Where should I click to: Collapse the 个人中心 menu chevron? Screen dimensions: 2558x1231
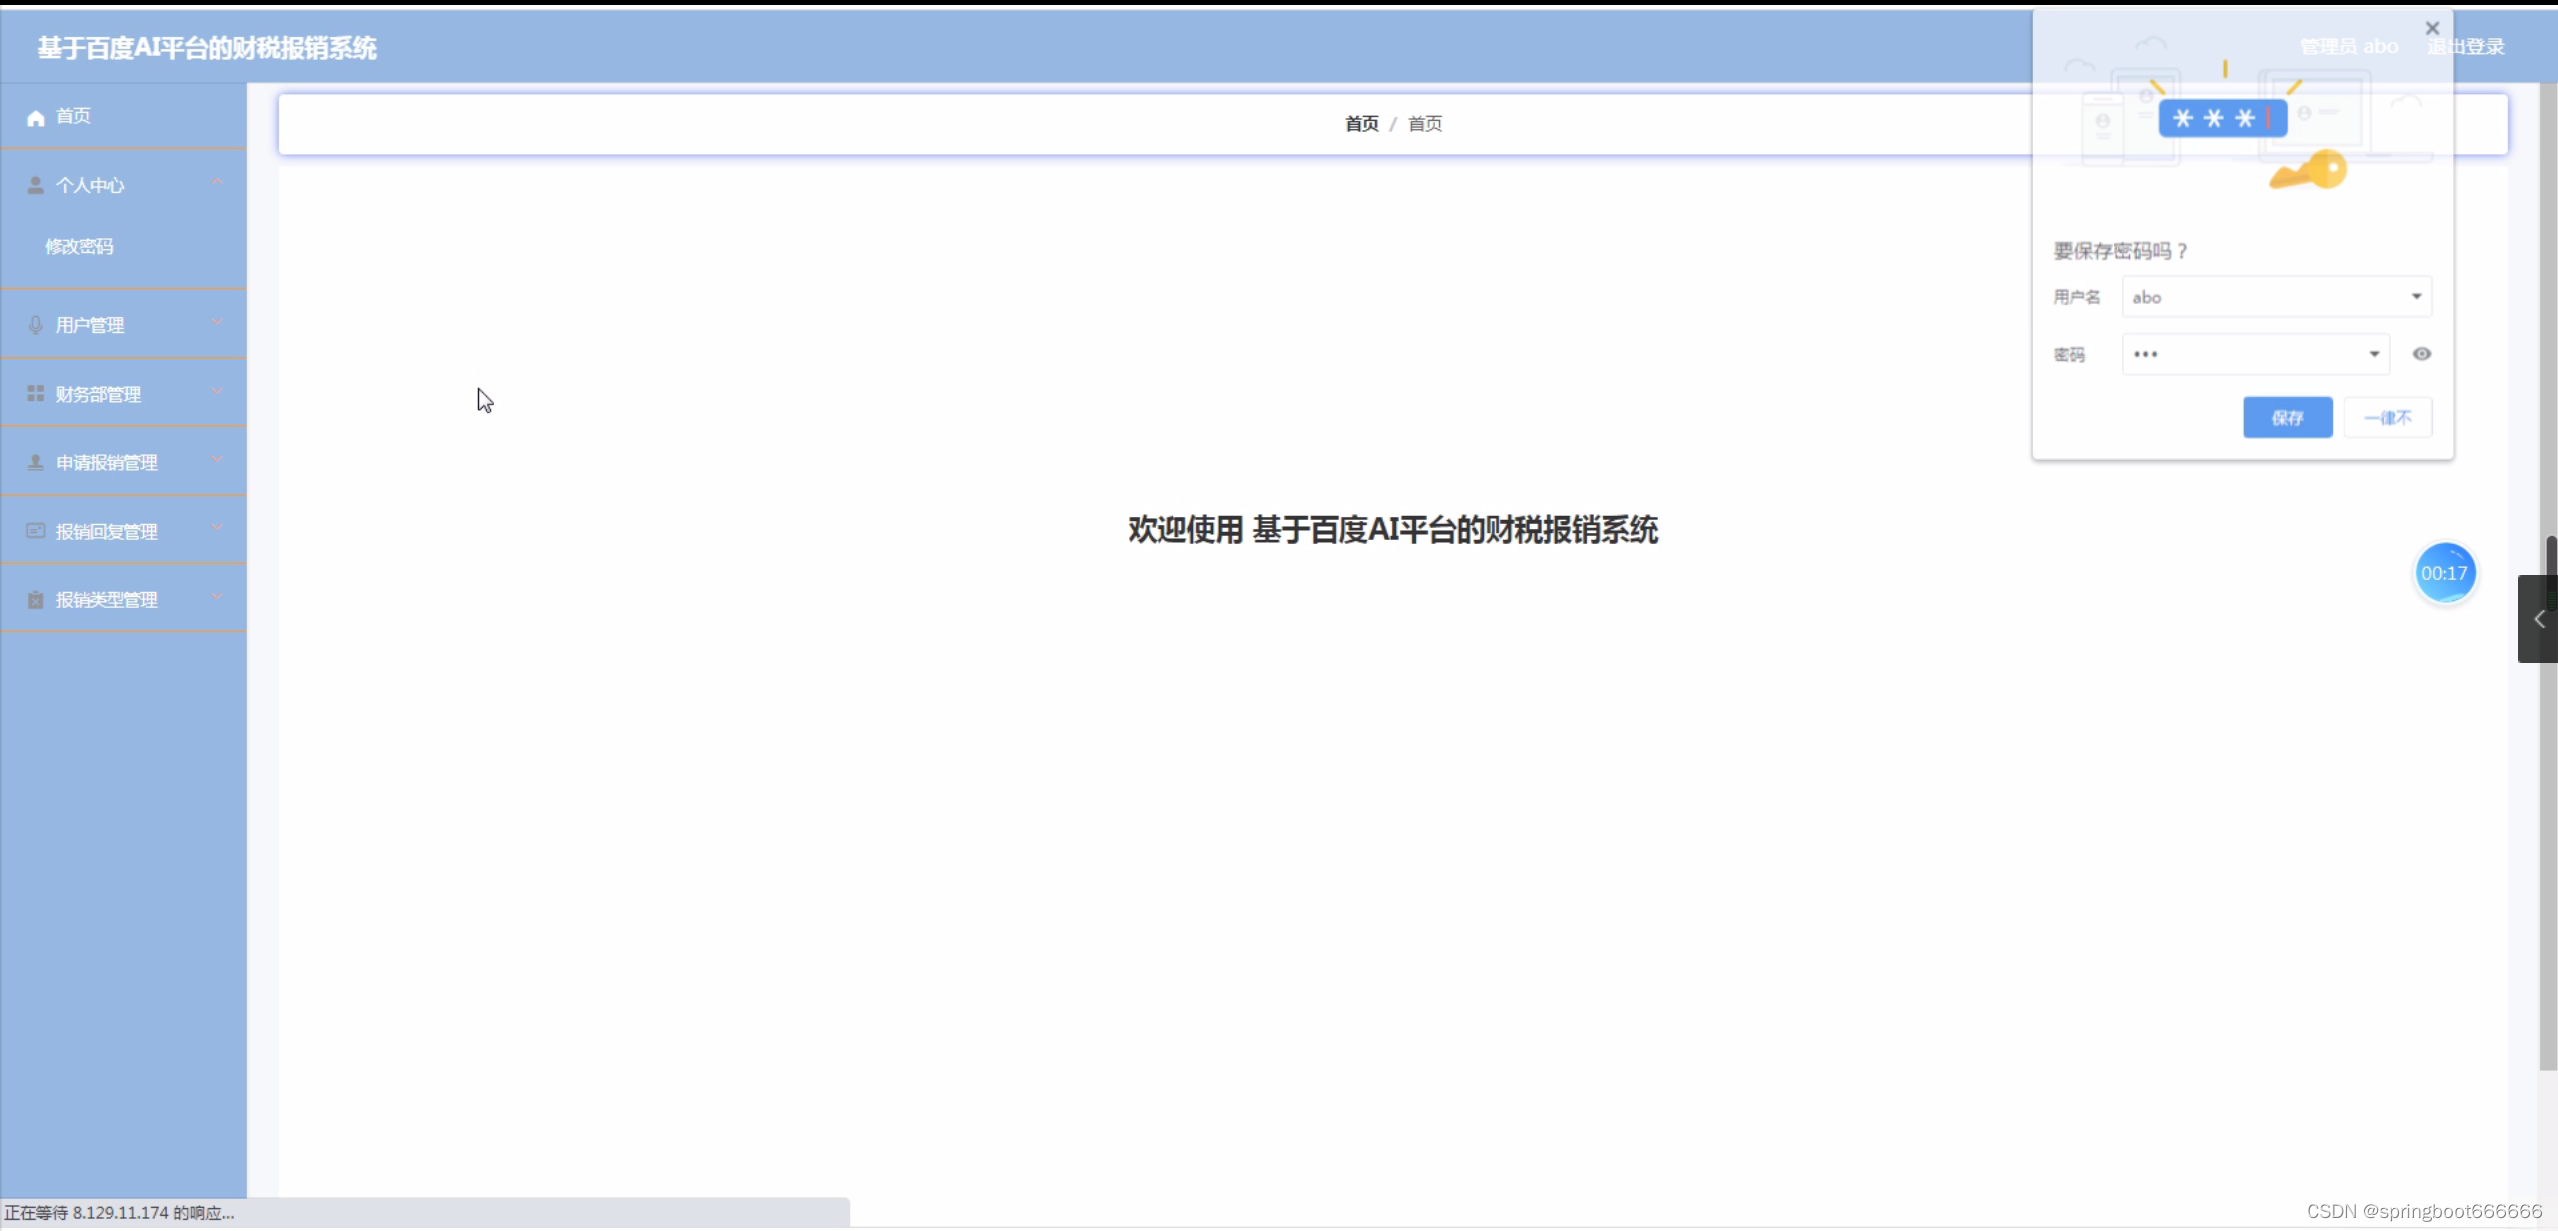tap(217, 183)
